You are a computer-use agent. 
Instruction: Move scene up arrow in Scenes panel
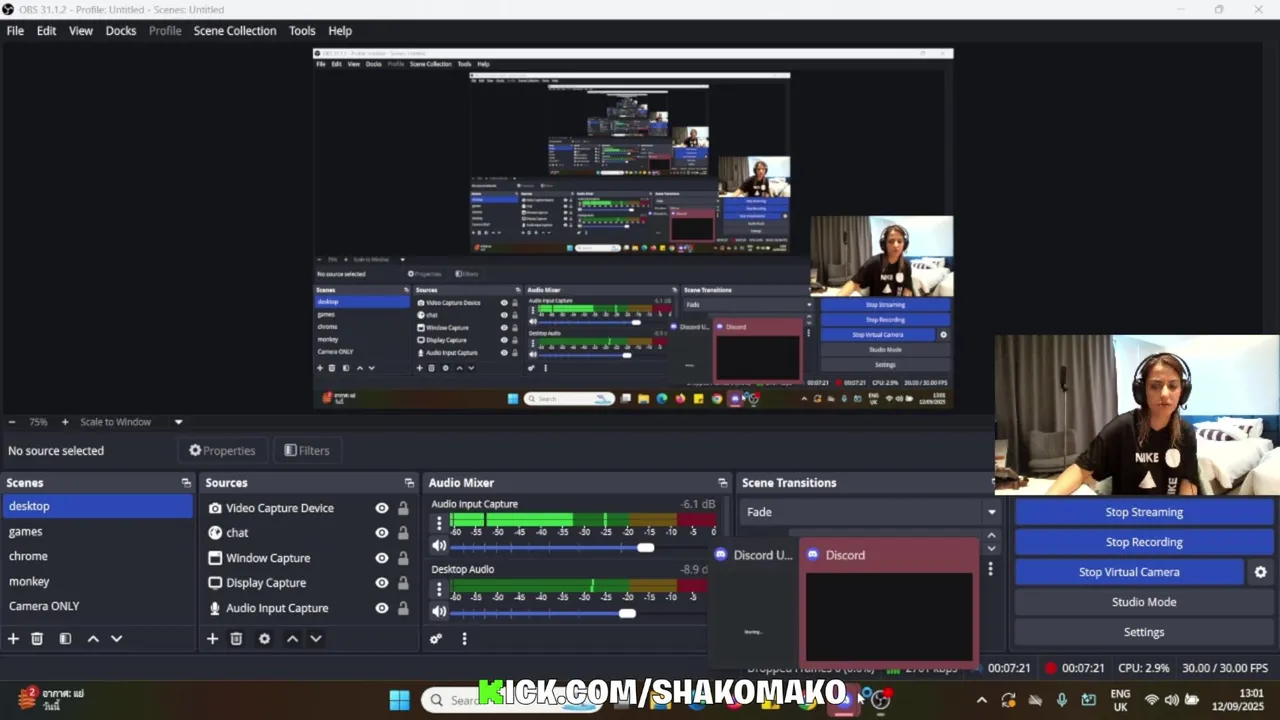[x=93, y=639]
